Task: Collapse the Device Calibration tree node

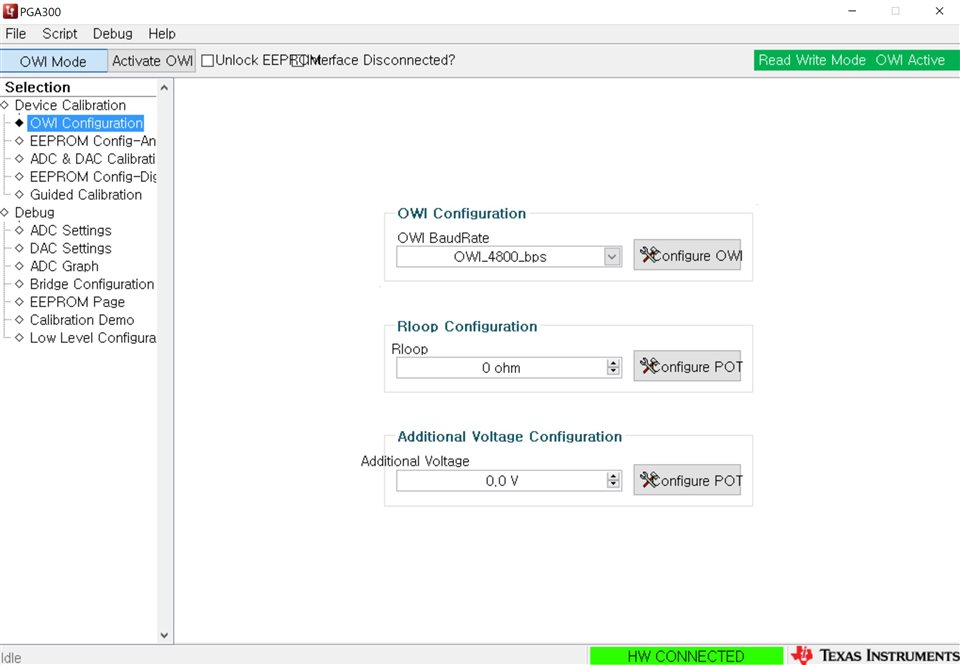Action: point(4,105)
